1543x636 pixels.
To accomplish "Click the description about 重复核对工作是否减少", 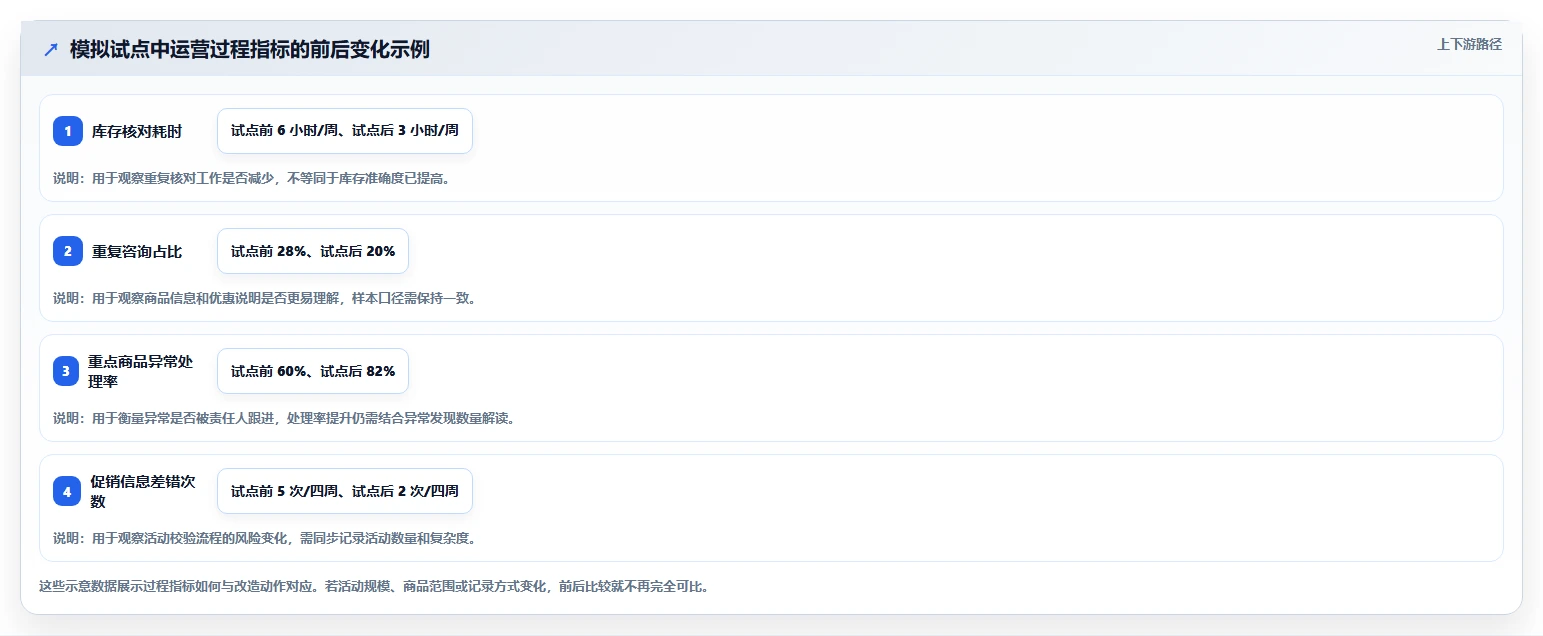I will tap(251, 178).
